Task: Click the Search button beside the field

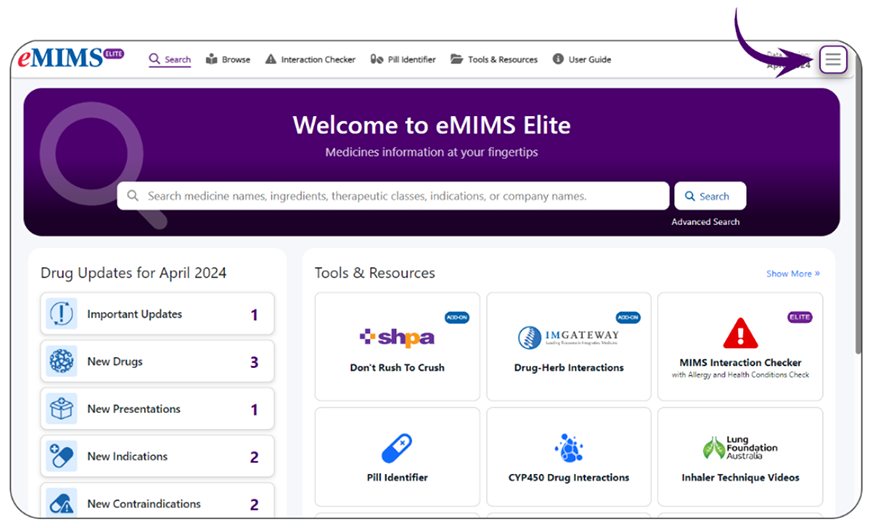Action: pyautogui.click(x=710, y=196)
